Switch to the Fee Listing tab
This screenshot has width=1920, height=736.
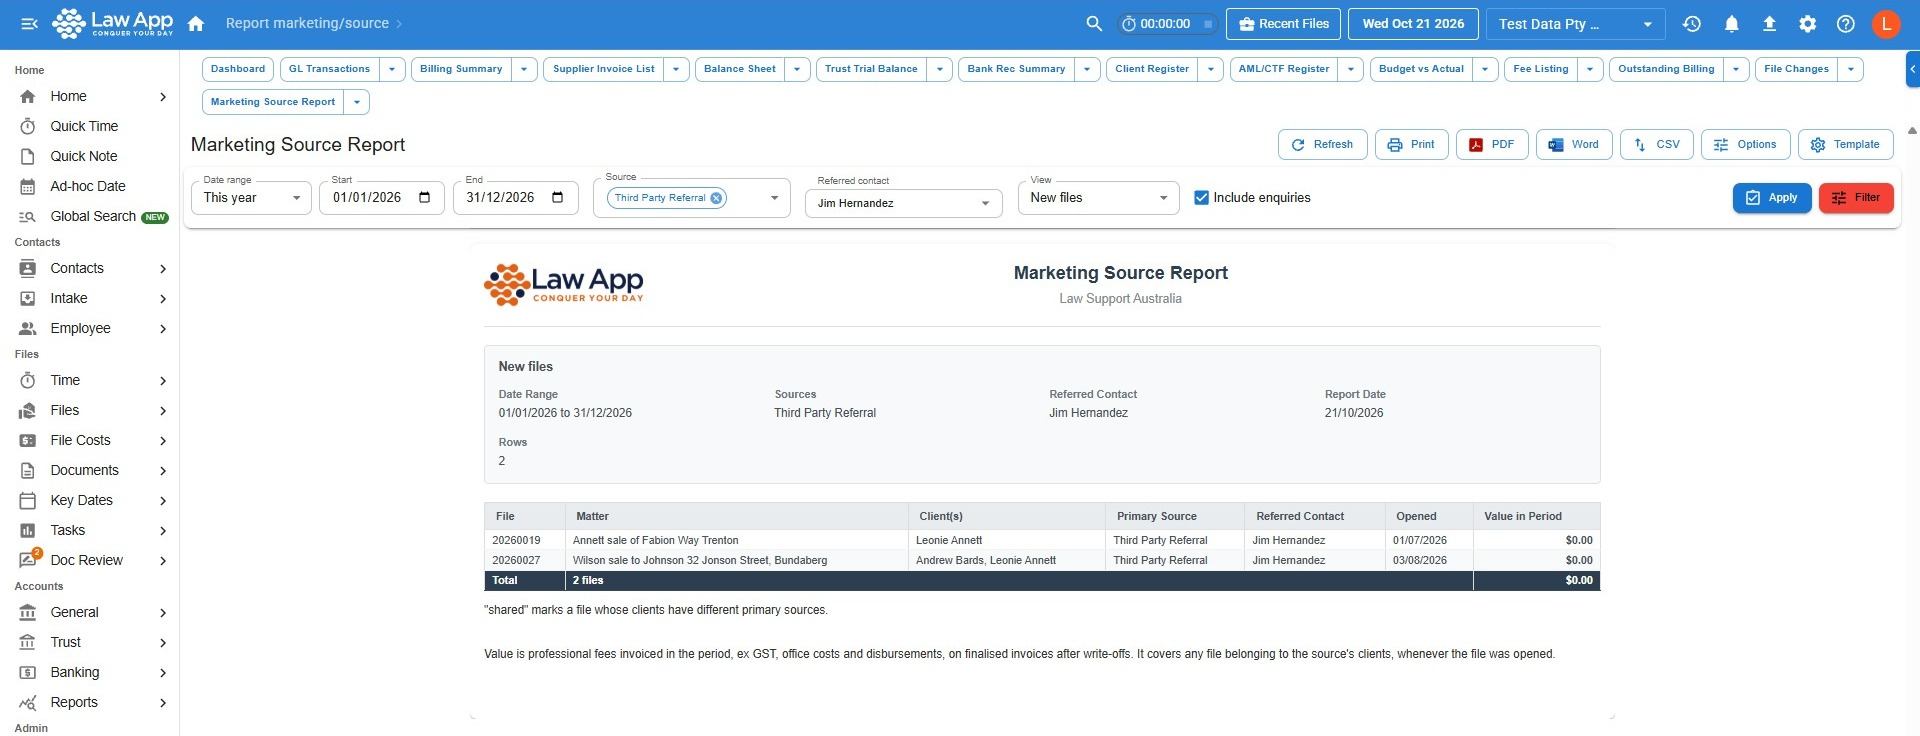click(1540, 69)
